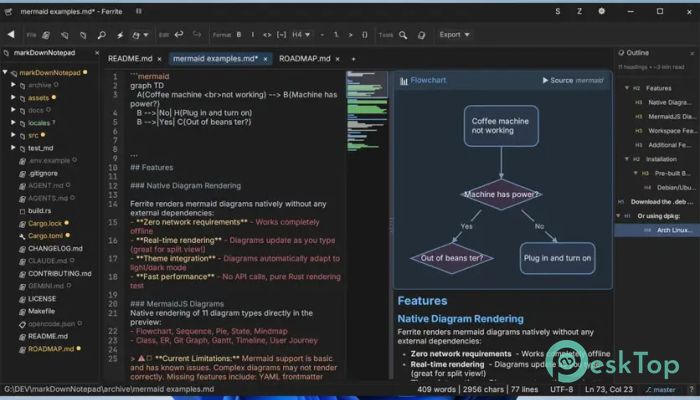Screen dimensions: 700x400
Task: Switch to the ROADMAP.md tab
Action: tap(305, 58)
